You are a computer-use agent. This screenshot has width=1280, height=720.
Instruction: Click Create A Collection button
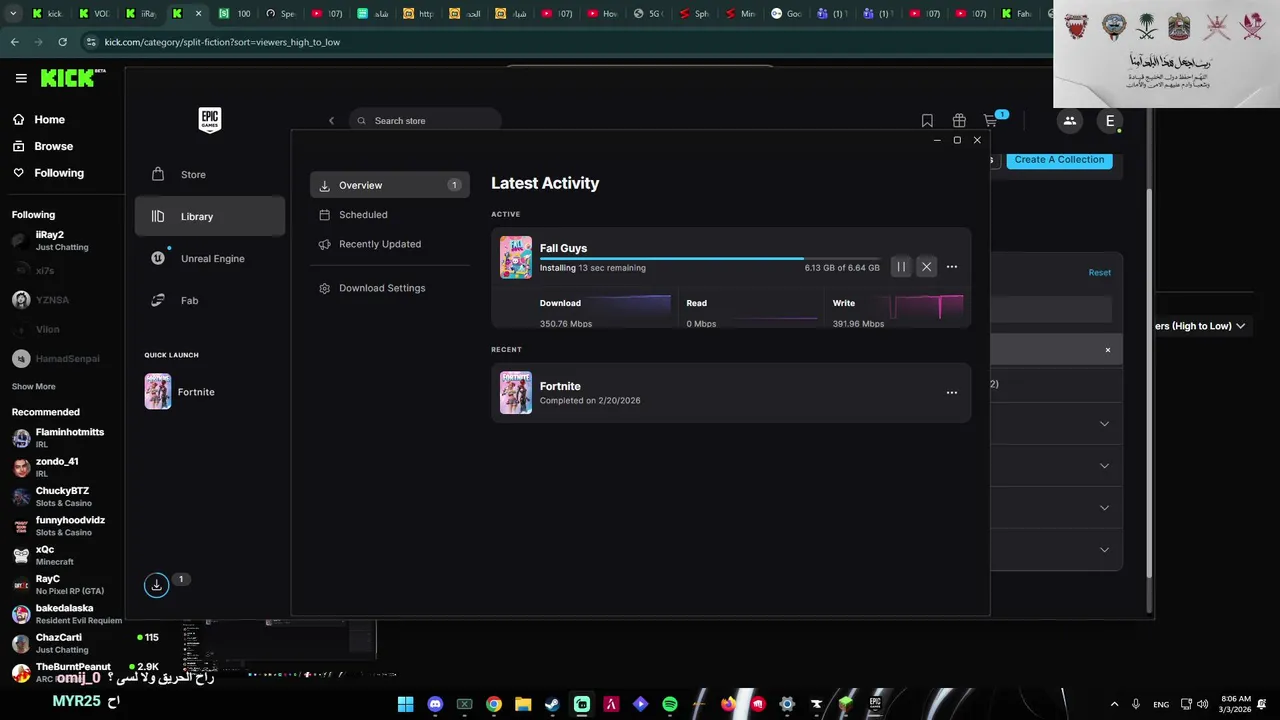pos(1059,160)
